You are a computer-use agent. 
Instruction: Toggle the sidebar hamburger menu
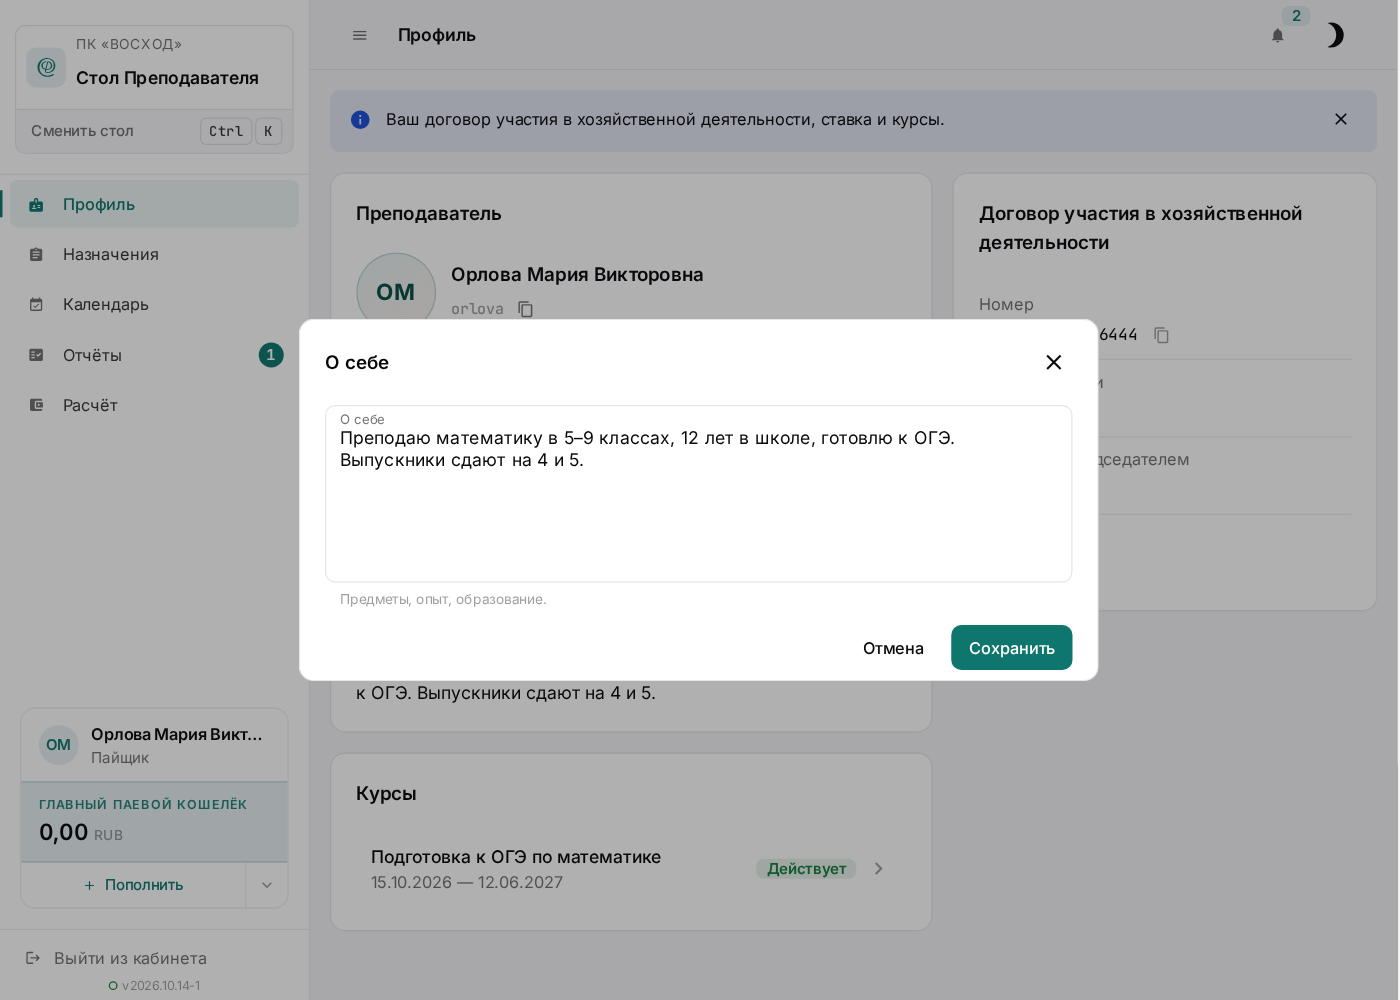[x=360, y=35]
